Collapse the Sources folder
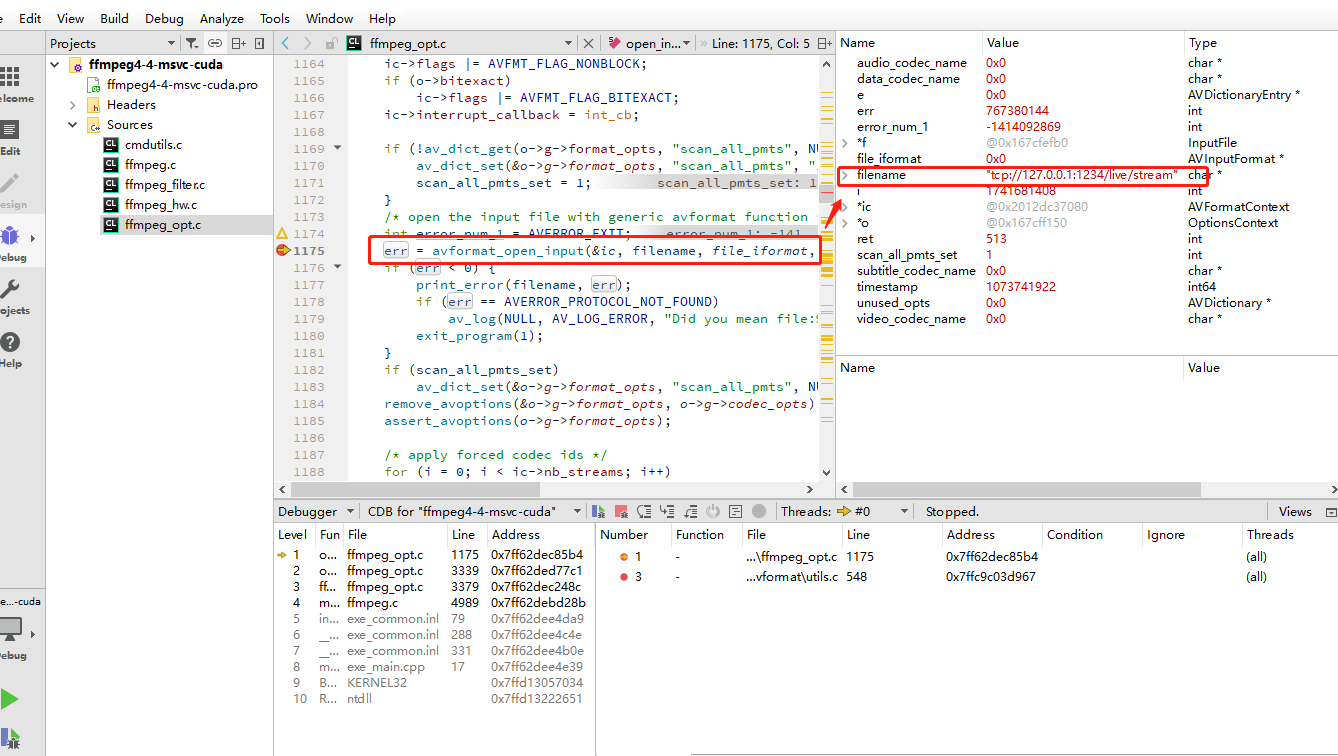Image resolution: width=1338 pixels, height=756 pixels. click(x=73, y=125)
